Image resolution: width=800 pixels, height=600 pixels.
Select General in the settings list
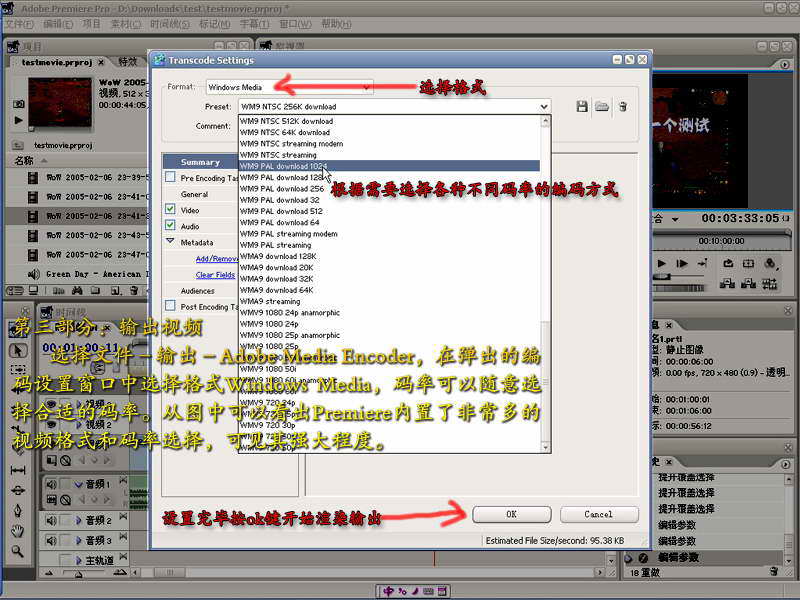[x=194, y=194]
